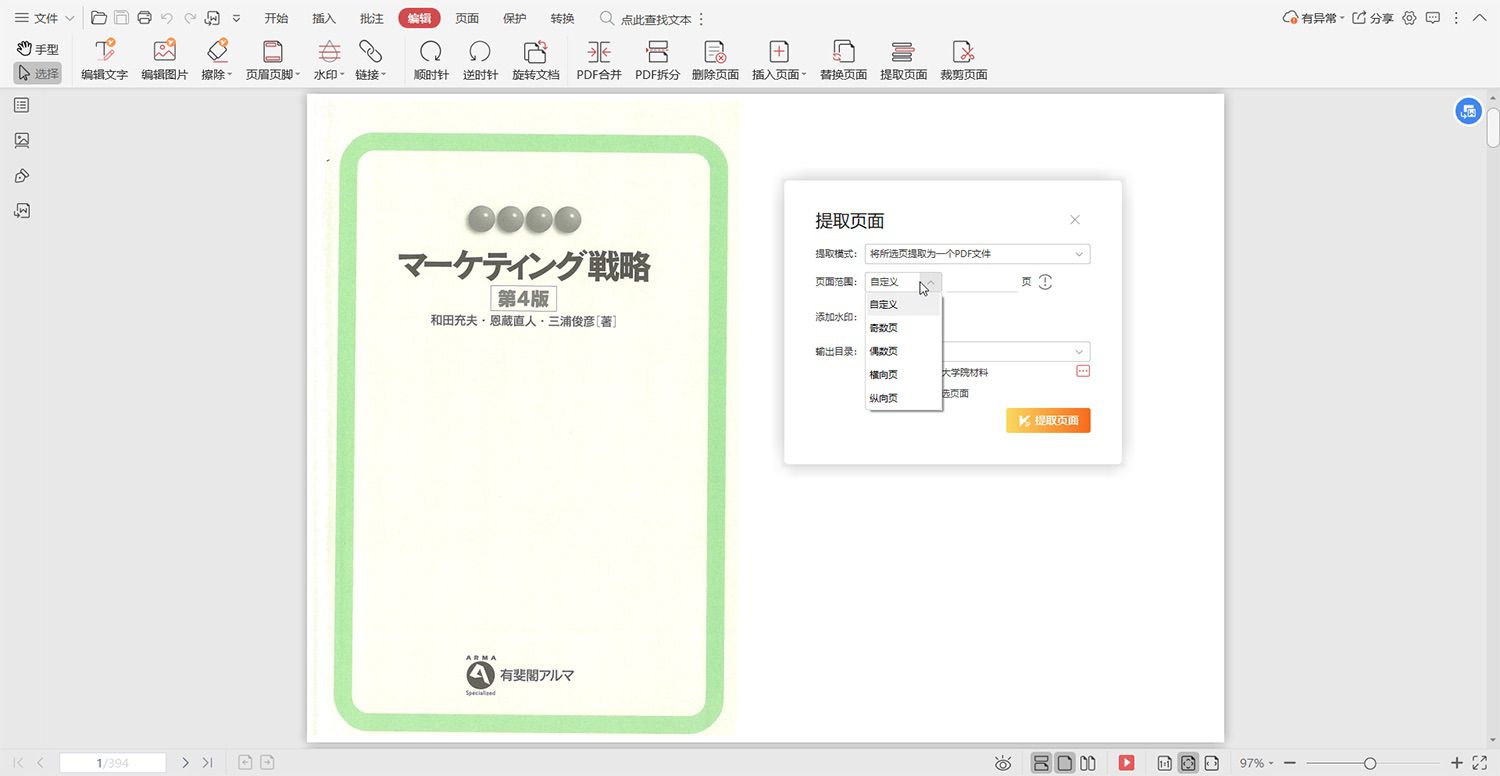The image size is (1500, 776).
Task: Switch to the 页面 tab
Action: [x=467, y=18]
